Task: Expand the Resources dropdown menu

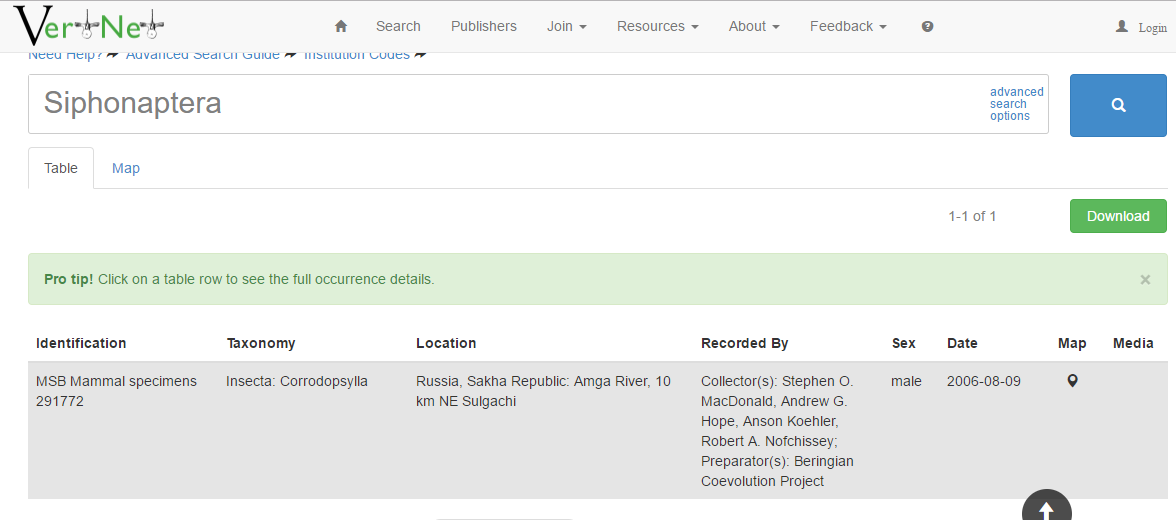Action: pos(658,26)
